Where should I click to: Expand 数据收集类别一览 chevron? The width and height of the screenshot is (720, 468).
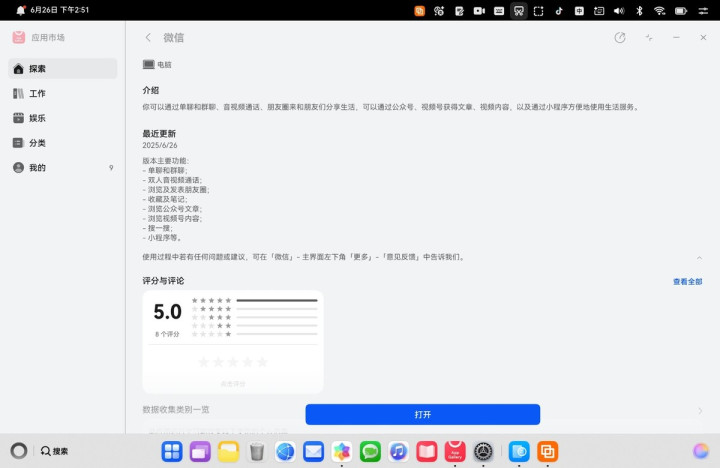coord(700,411)
